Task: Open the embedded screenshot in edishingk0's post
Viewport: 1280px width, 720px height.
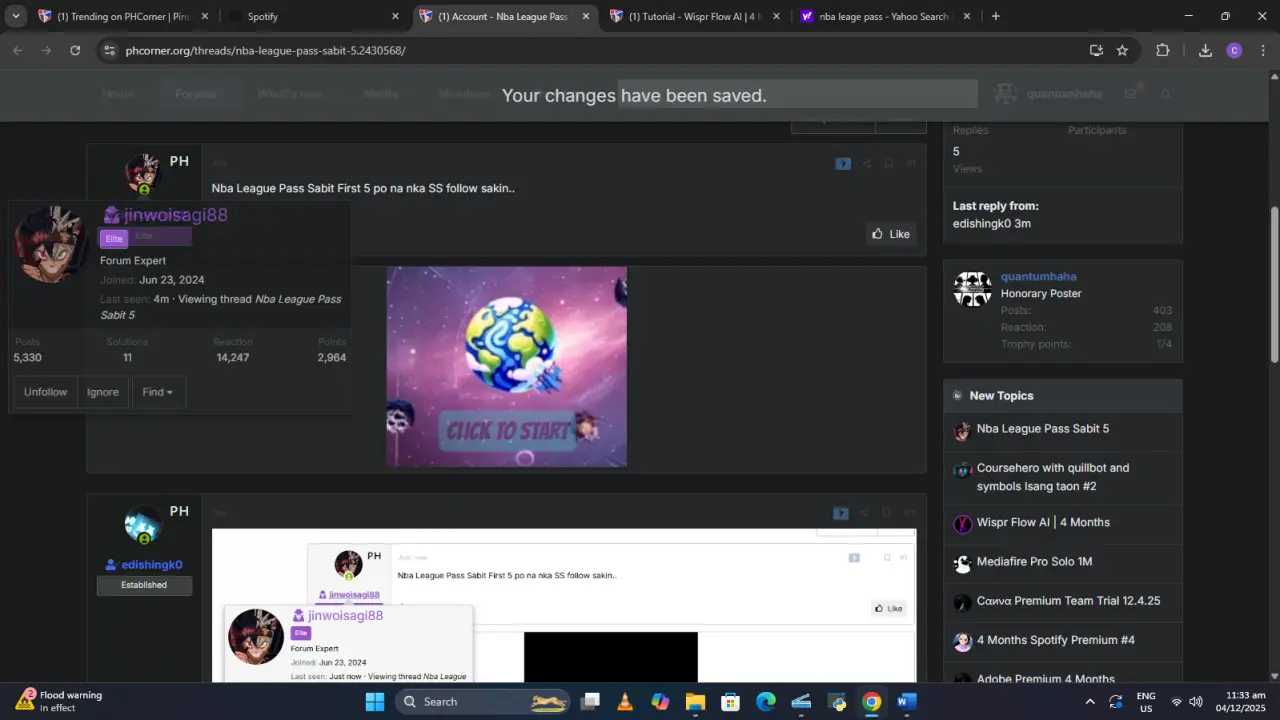Action: coord(564,605)
